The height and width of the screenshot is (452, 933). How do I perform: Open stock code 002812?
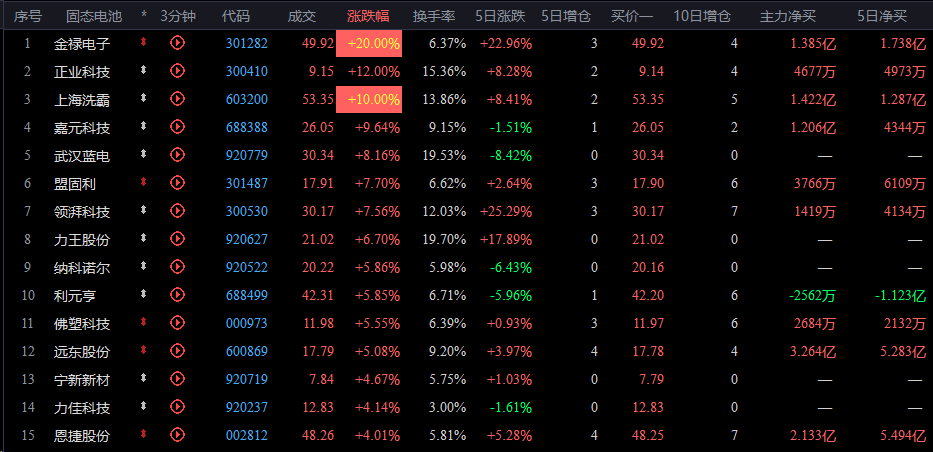(x=247, y=435)
